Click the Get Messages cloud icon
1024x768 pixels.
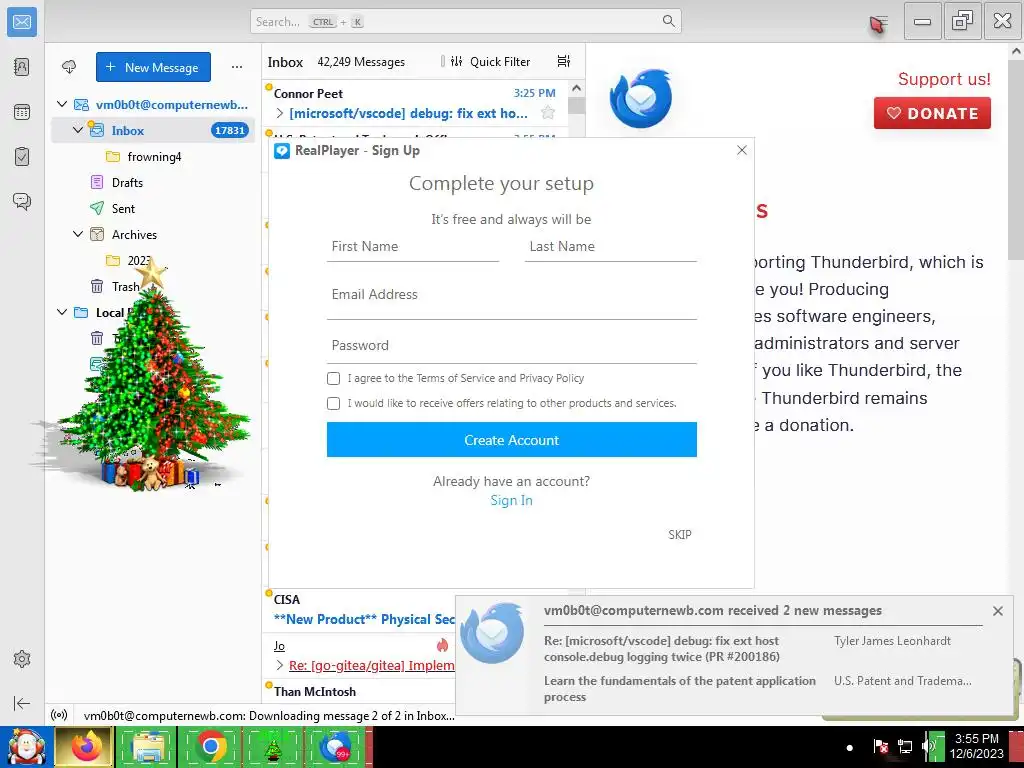click(69, 67)
